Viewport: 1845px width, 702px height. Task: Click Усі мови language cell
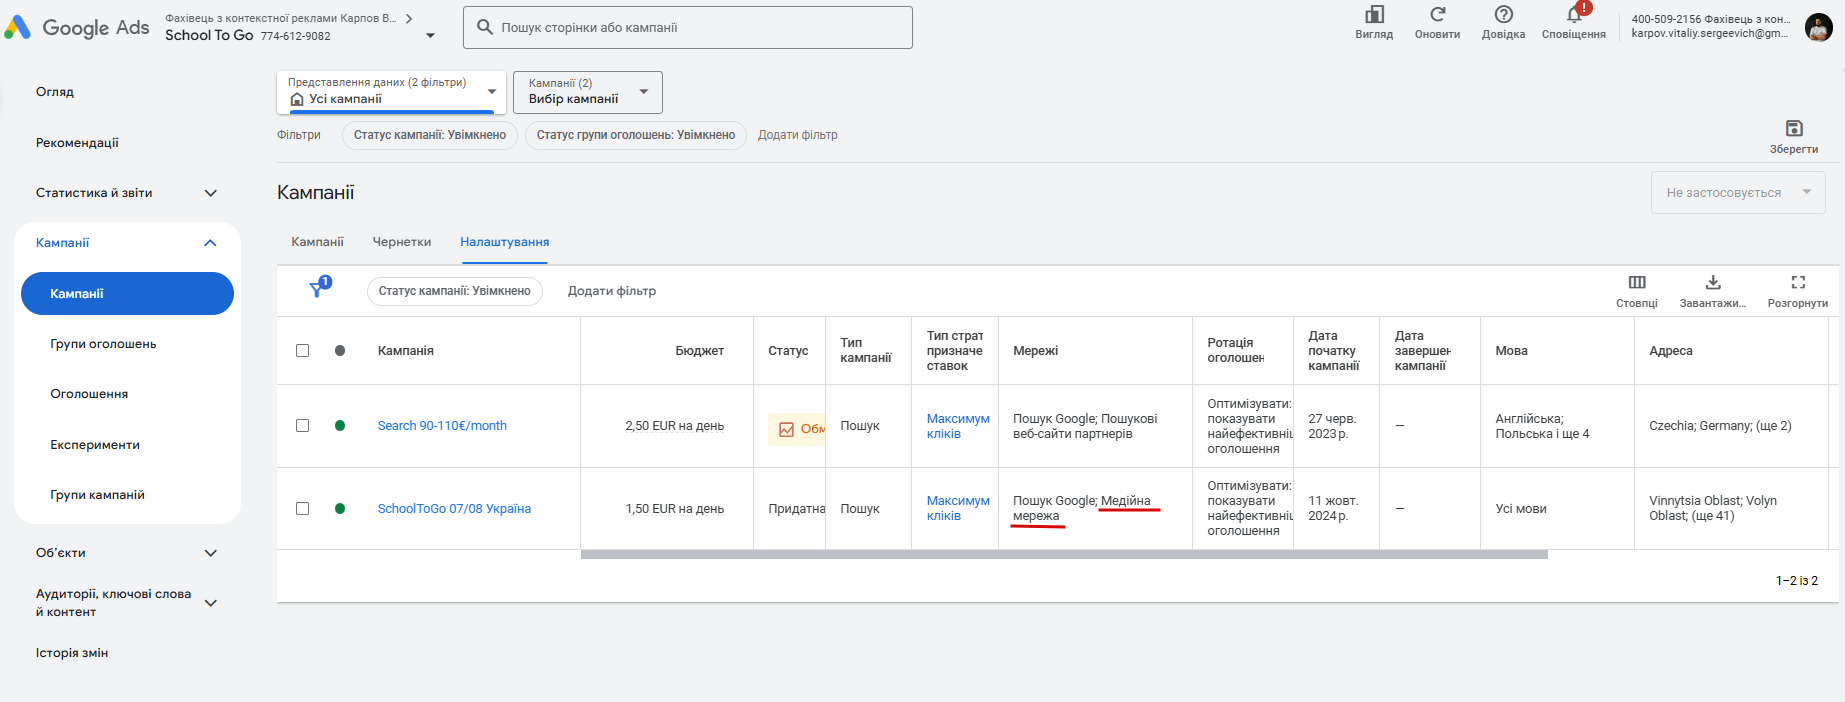coord(1521,509)
